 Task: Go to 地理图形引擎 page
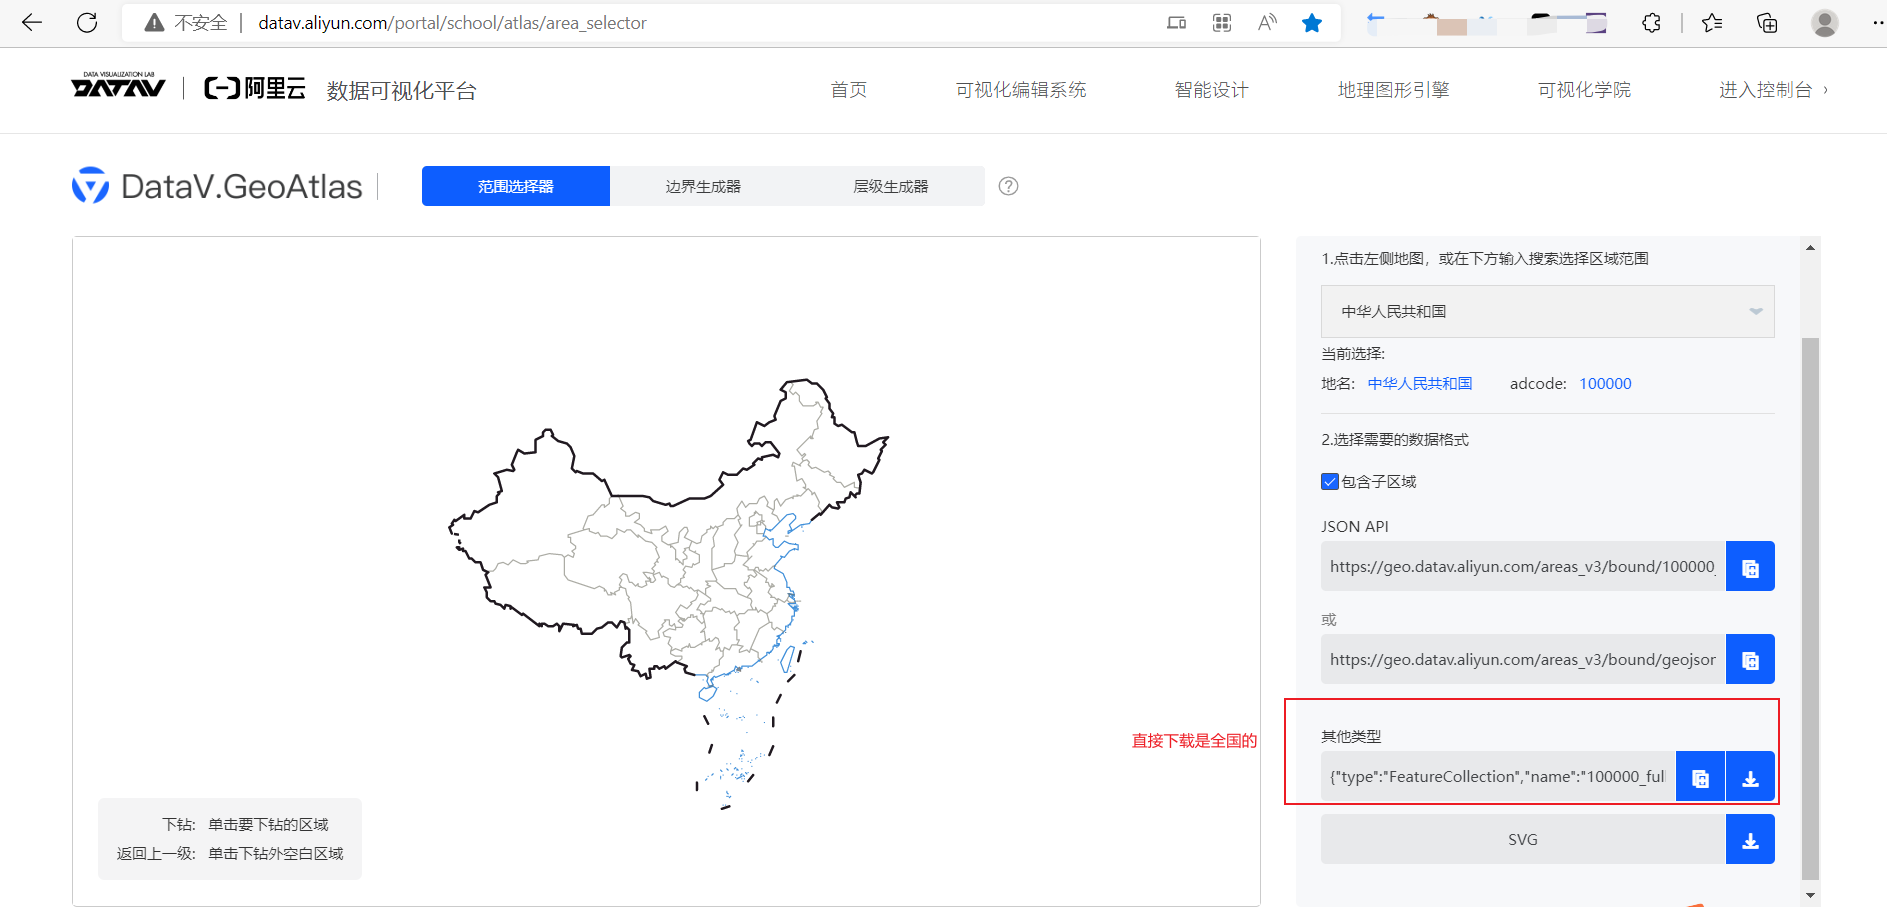(x=1393, y=90)
